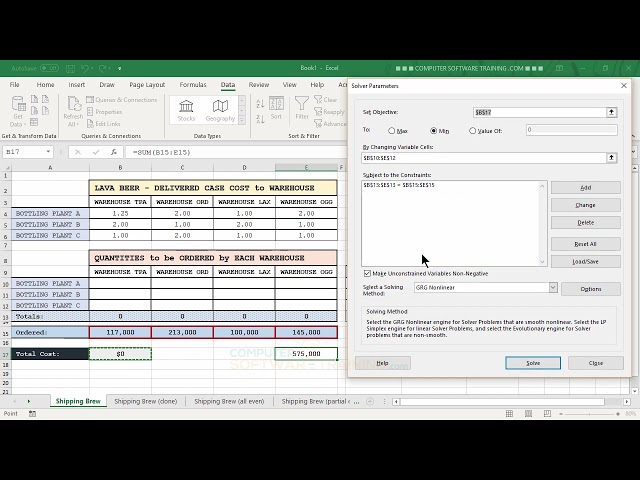640x480 pixels.
Task: Click the Add constraint button
Action: tap(586, 188)
